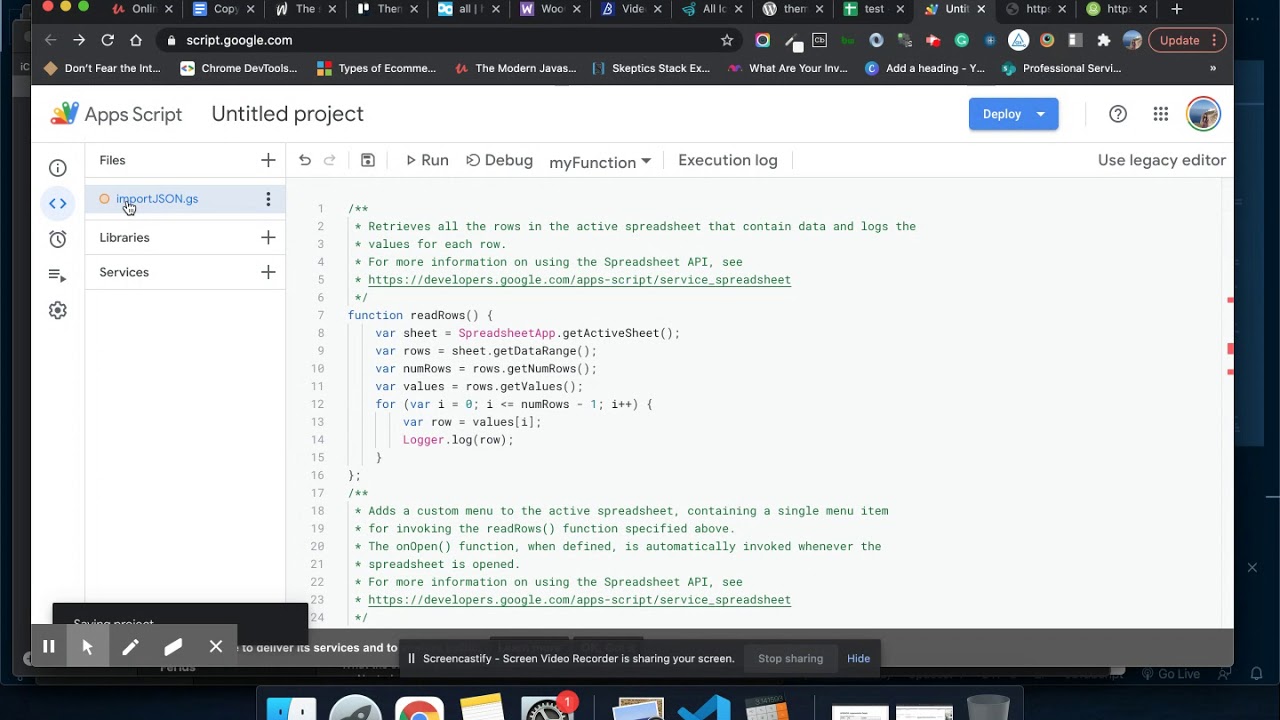Open the Types of Ecomme... bookmark
Image resolution: width=1280 pixels, height=720 pixels.
click(x=376, y=68)
